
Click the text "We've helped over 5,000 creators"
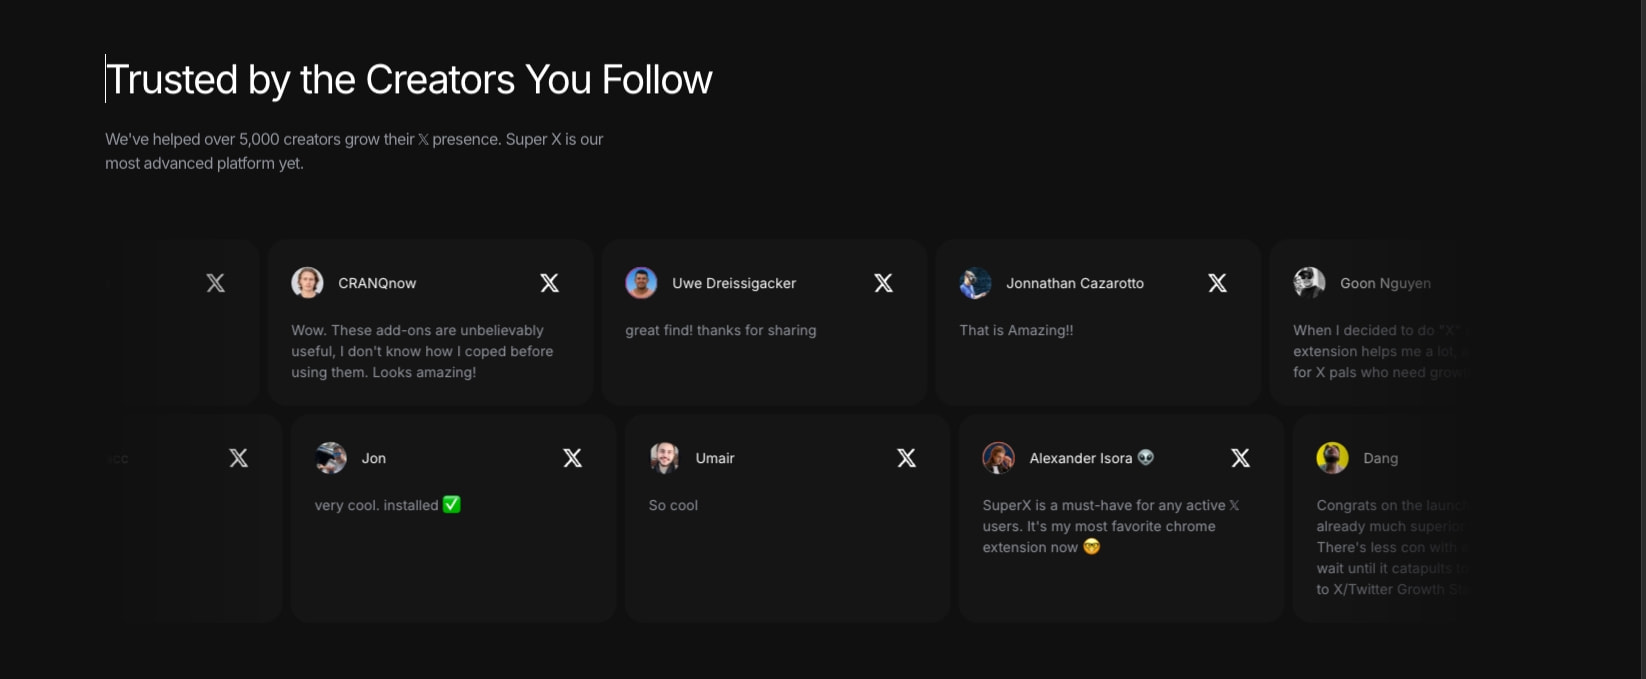222,140
